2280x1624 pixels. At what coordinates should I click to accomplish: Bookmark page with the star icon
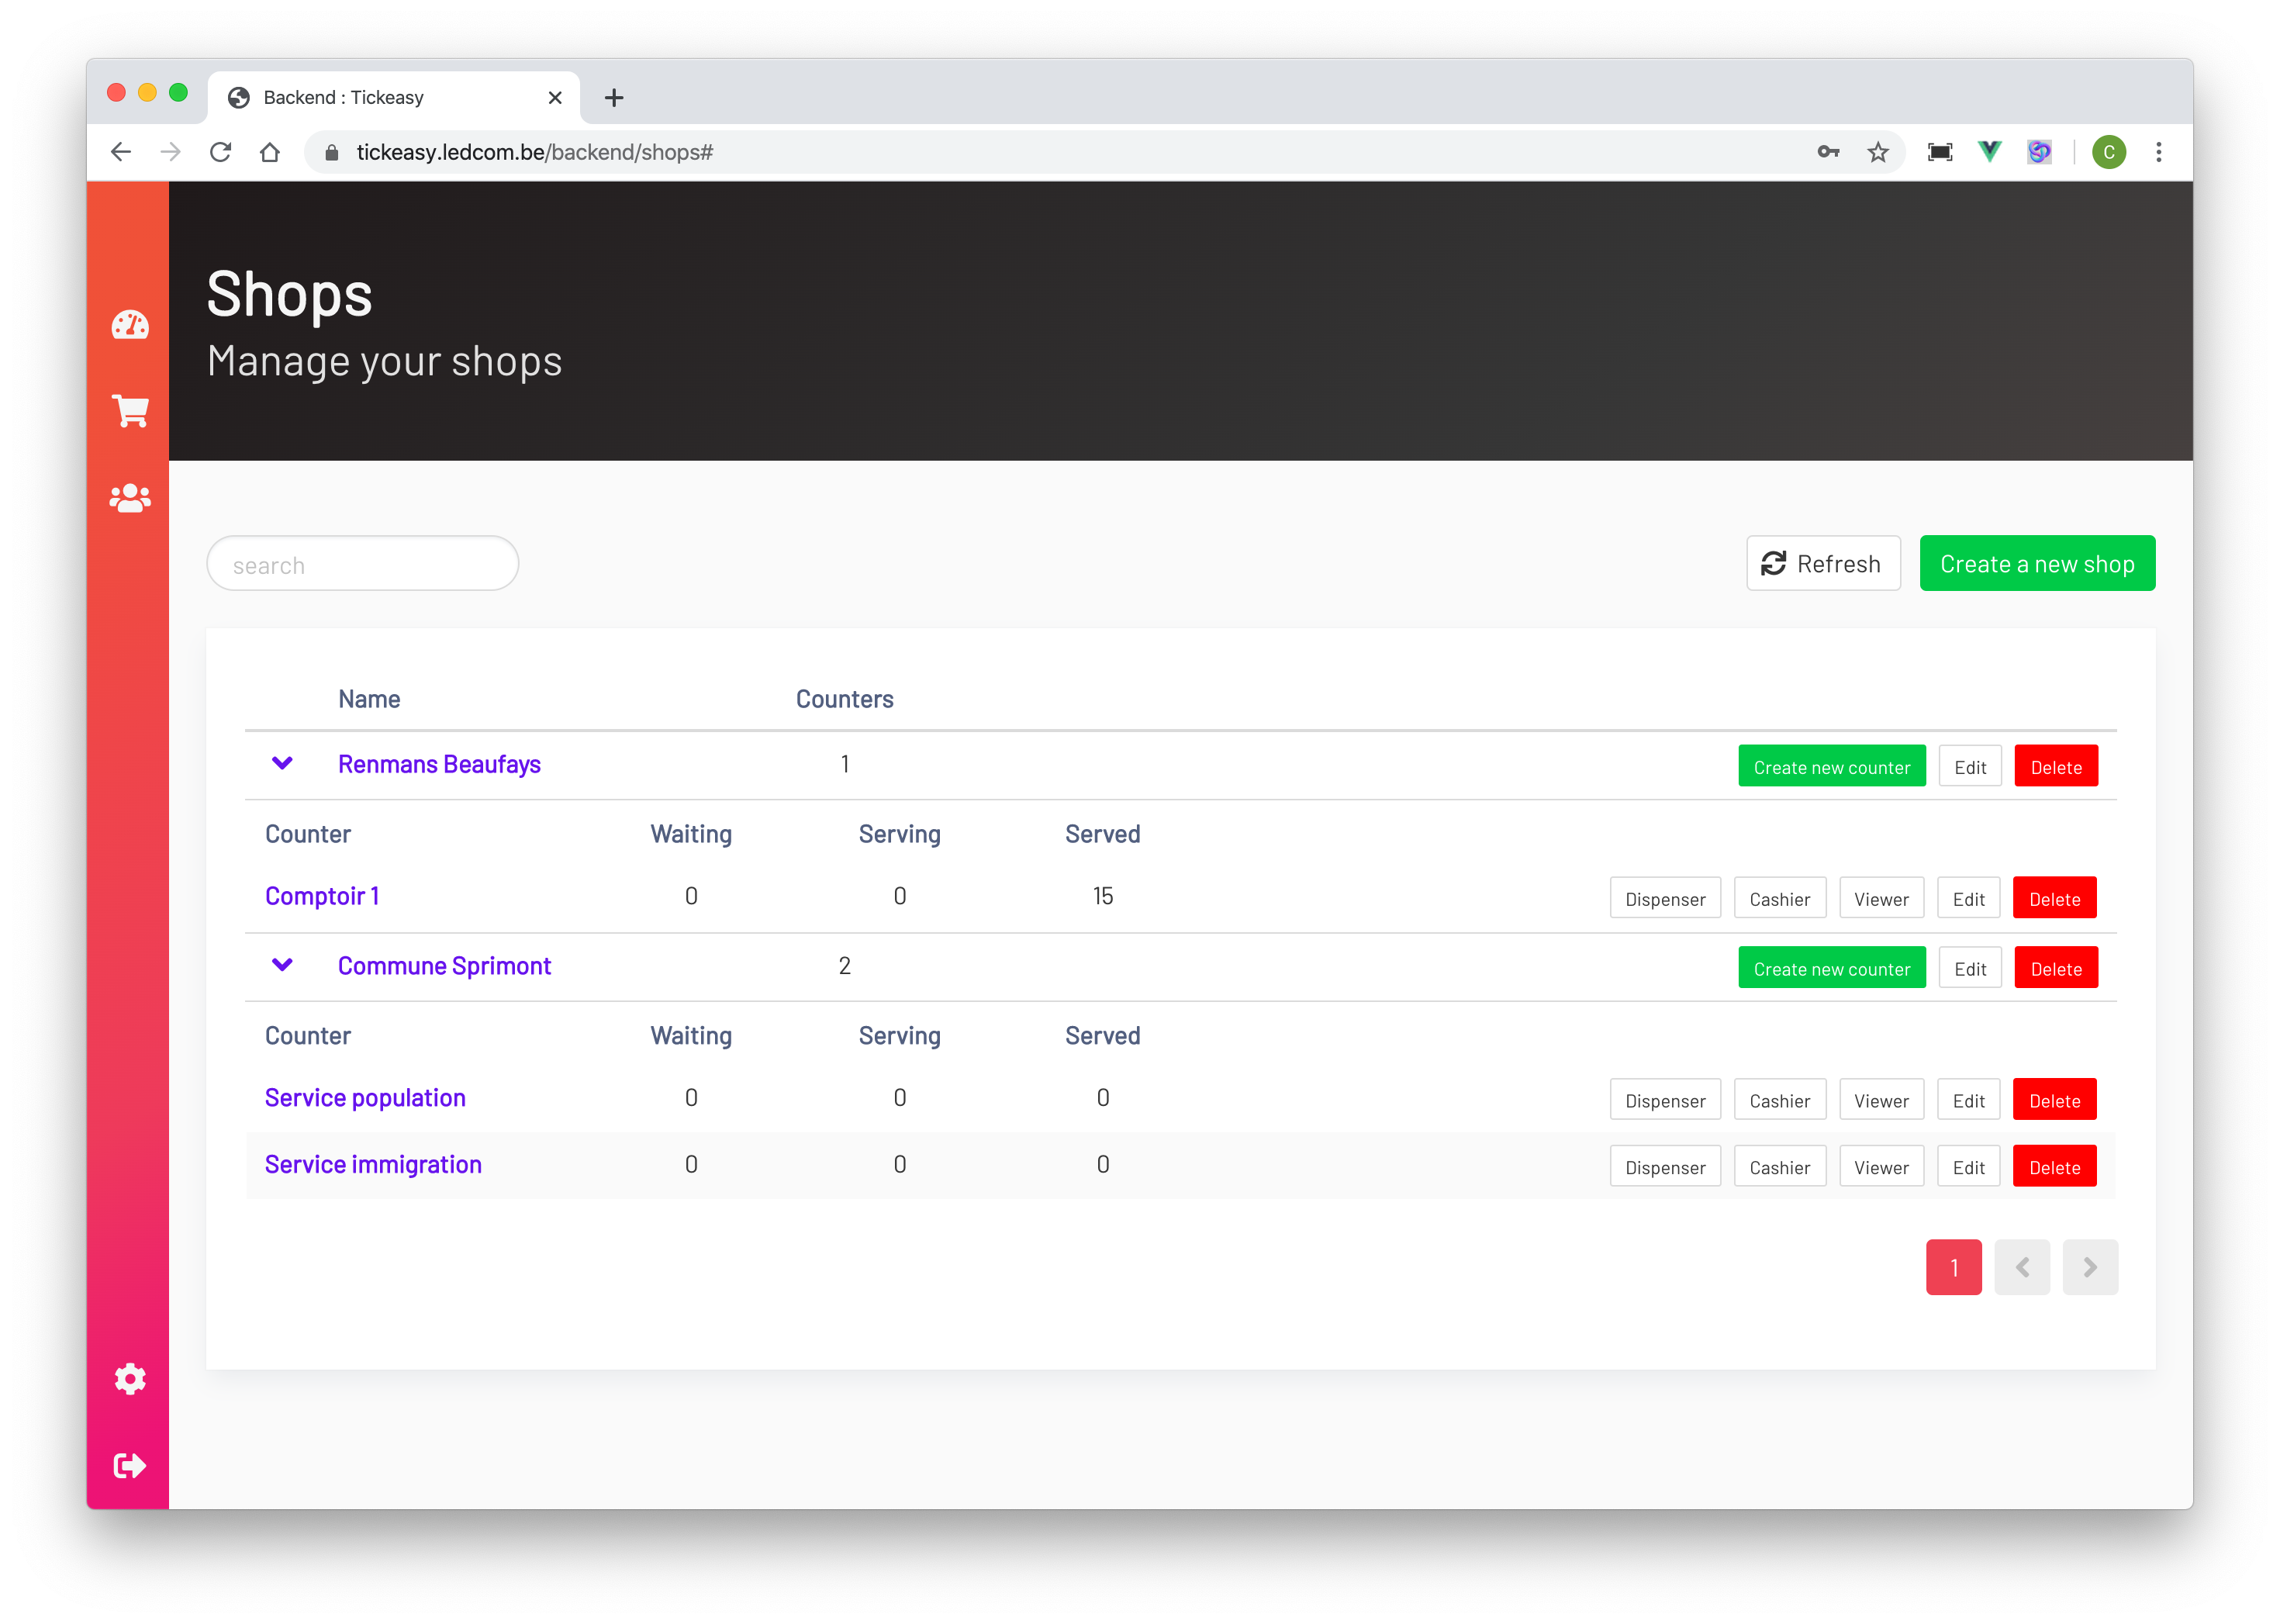[x=1878, y=152]
